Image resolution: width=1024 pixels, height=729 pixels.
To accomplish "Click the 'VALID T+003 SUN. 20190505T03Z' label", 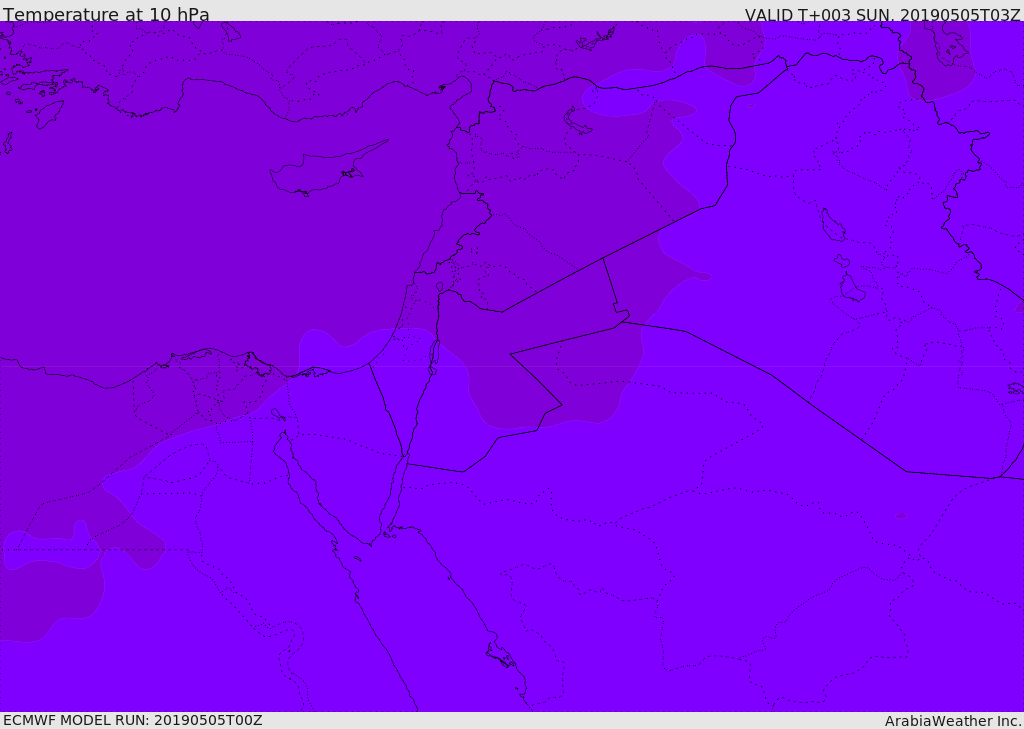I will [x=883, y=15].
